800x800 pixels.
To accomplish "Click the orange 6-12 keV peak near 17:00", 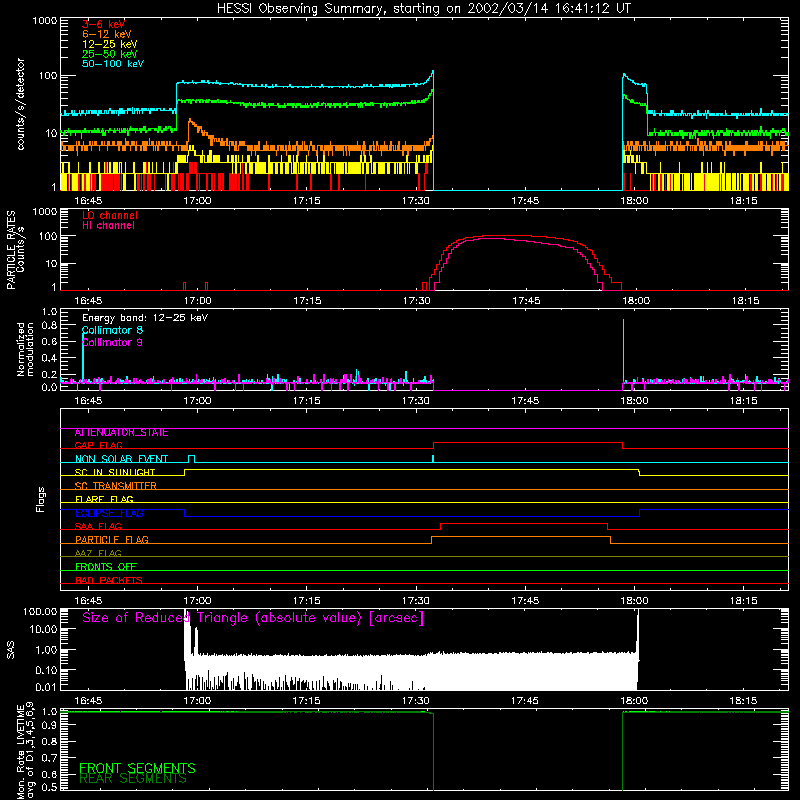I will pos(190,121).
